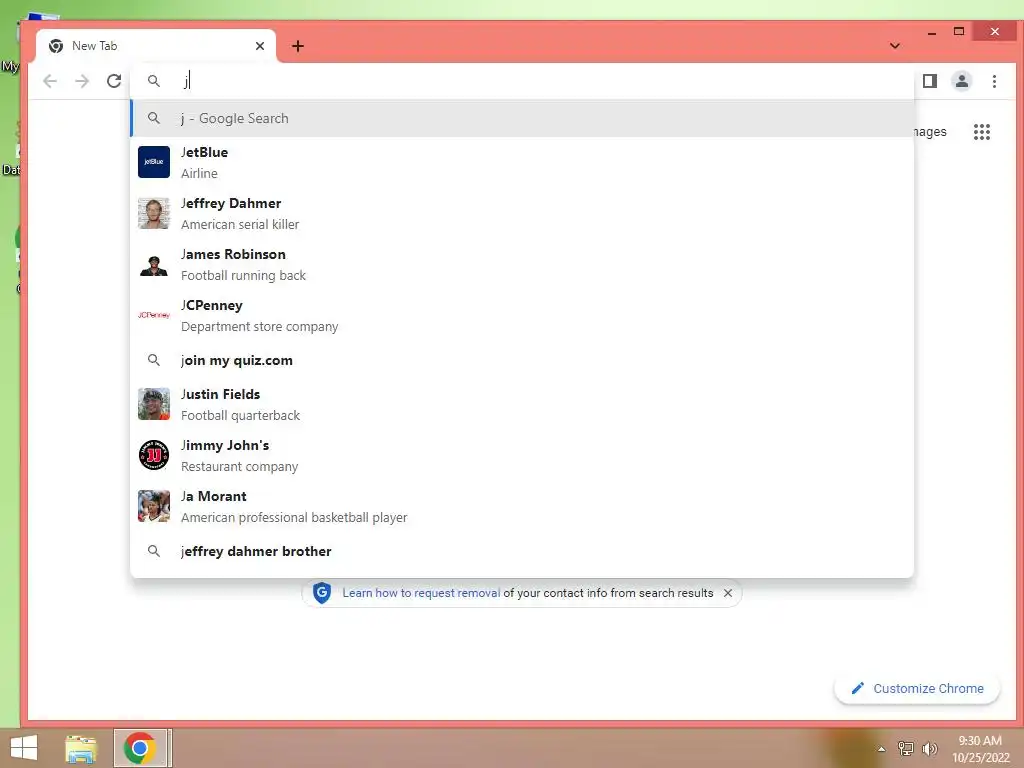Select the New Tab tab

click(155, 46)
